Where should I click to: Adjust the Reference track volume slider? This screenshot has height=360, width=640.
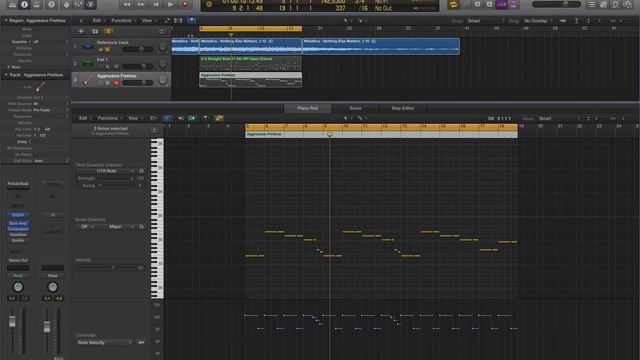click(138, 49)
